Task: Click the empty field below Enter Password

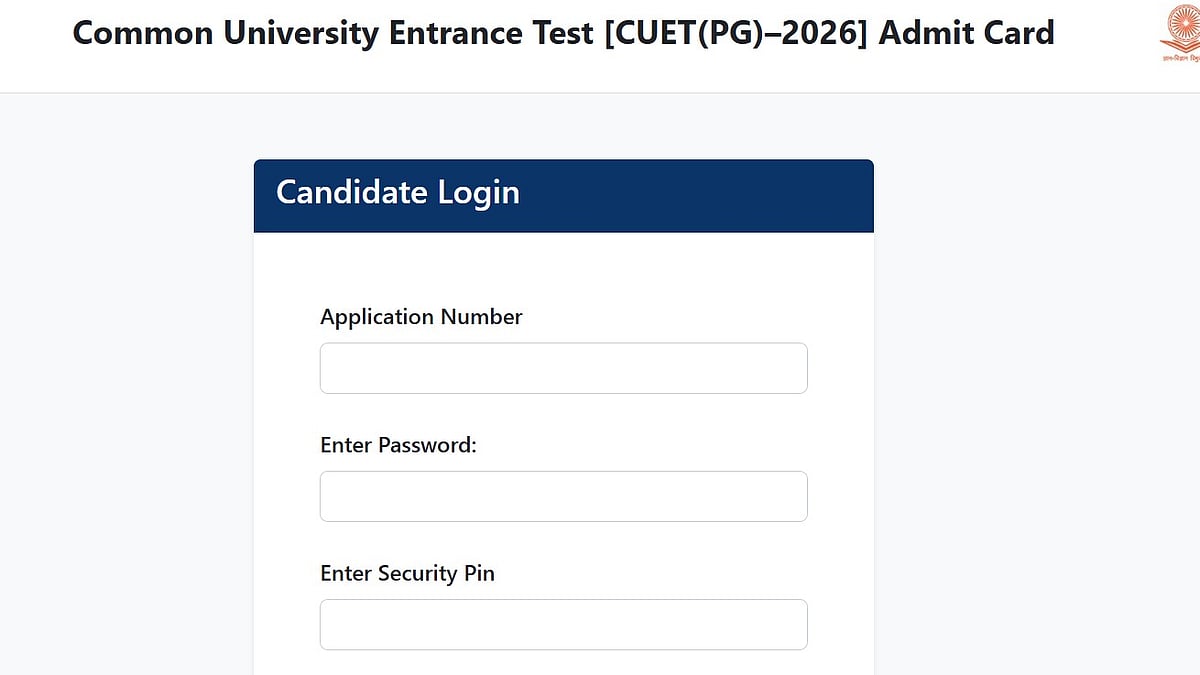Action: (563, 495)
